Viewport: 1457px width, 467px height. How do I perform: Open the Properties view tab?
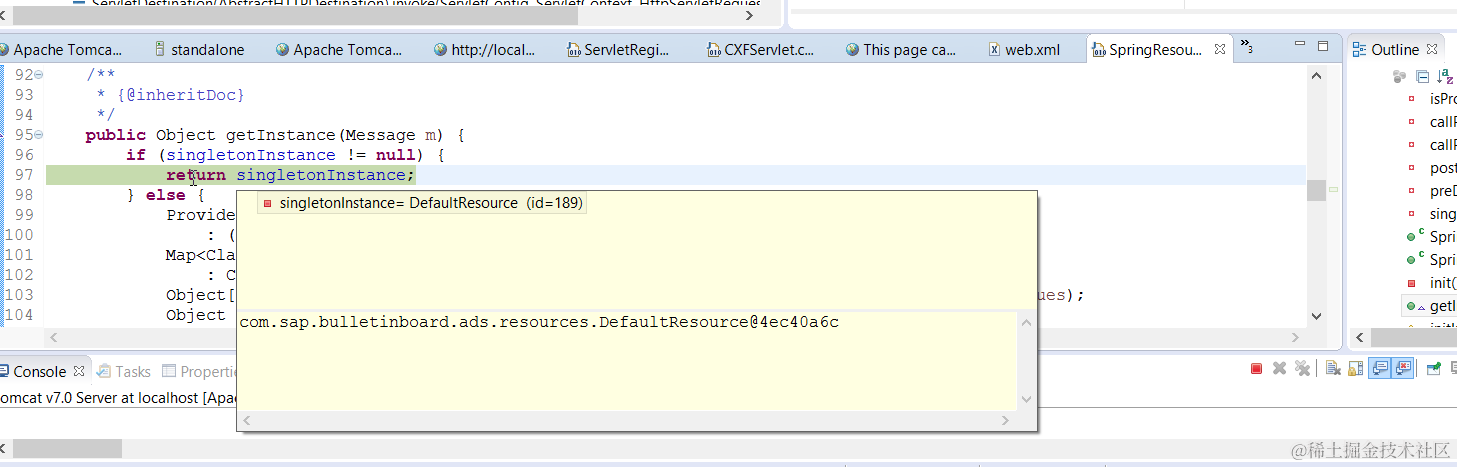[x=199, y=371]
